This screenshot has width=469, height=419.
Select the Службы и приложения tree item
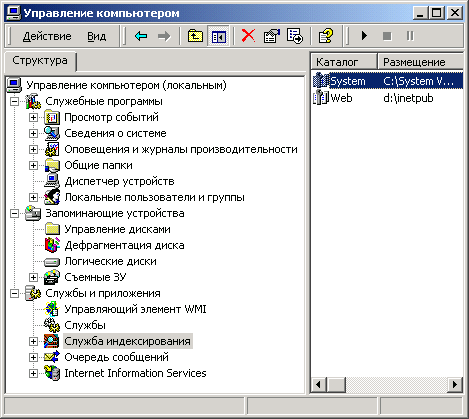pyautogui.click(x=103, y=293)
